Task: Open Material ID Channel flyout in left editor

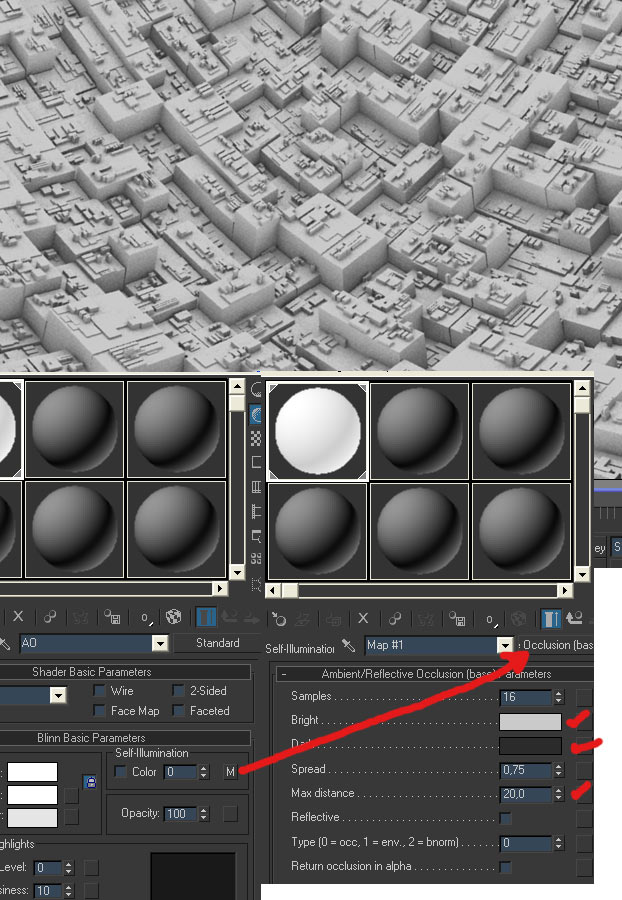Action: pyautogui.click(x=145, y=617)
